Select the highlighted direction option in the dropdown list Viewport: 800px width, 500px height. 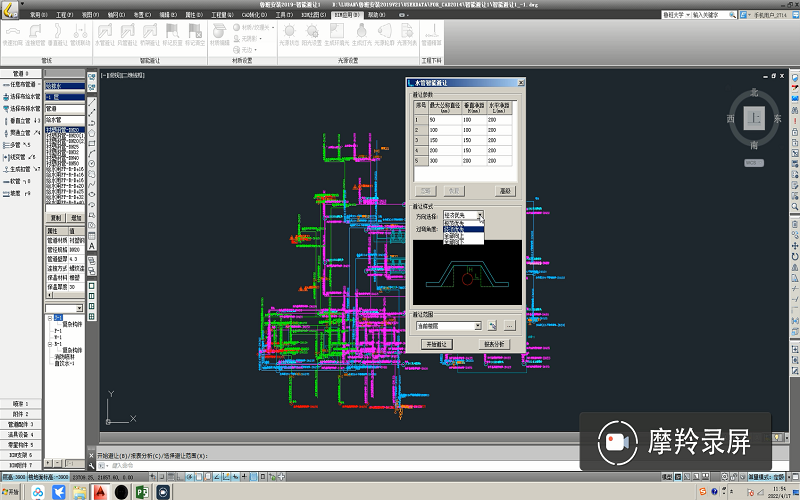click(x=463, y=229)
